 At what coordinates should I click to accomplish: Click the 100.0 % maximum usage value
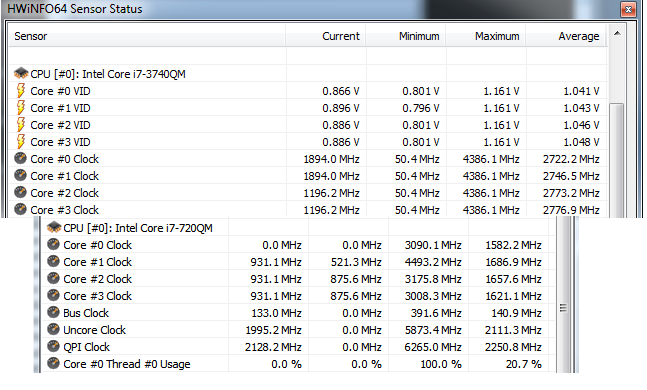[441, 364]
